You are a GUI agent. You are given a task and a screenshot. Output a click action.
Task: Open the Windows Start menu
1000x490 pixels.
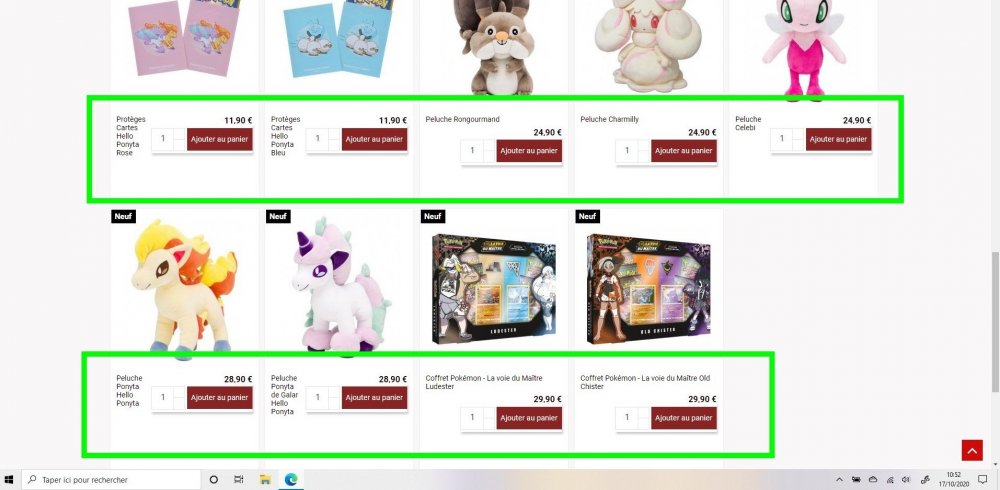(9, 479)
